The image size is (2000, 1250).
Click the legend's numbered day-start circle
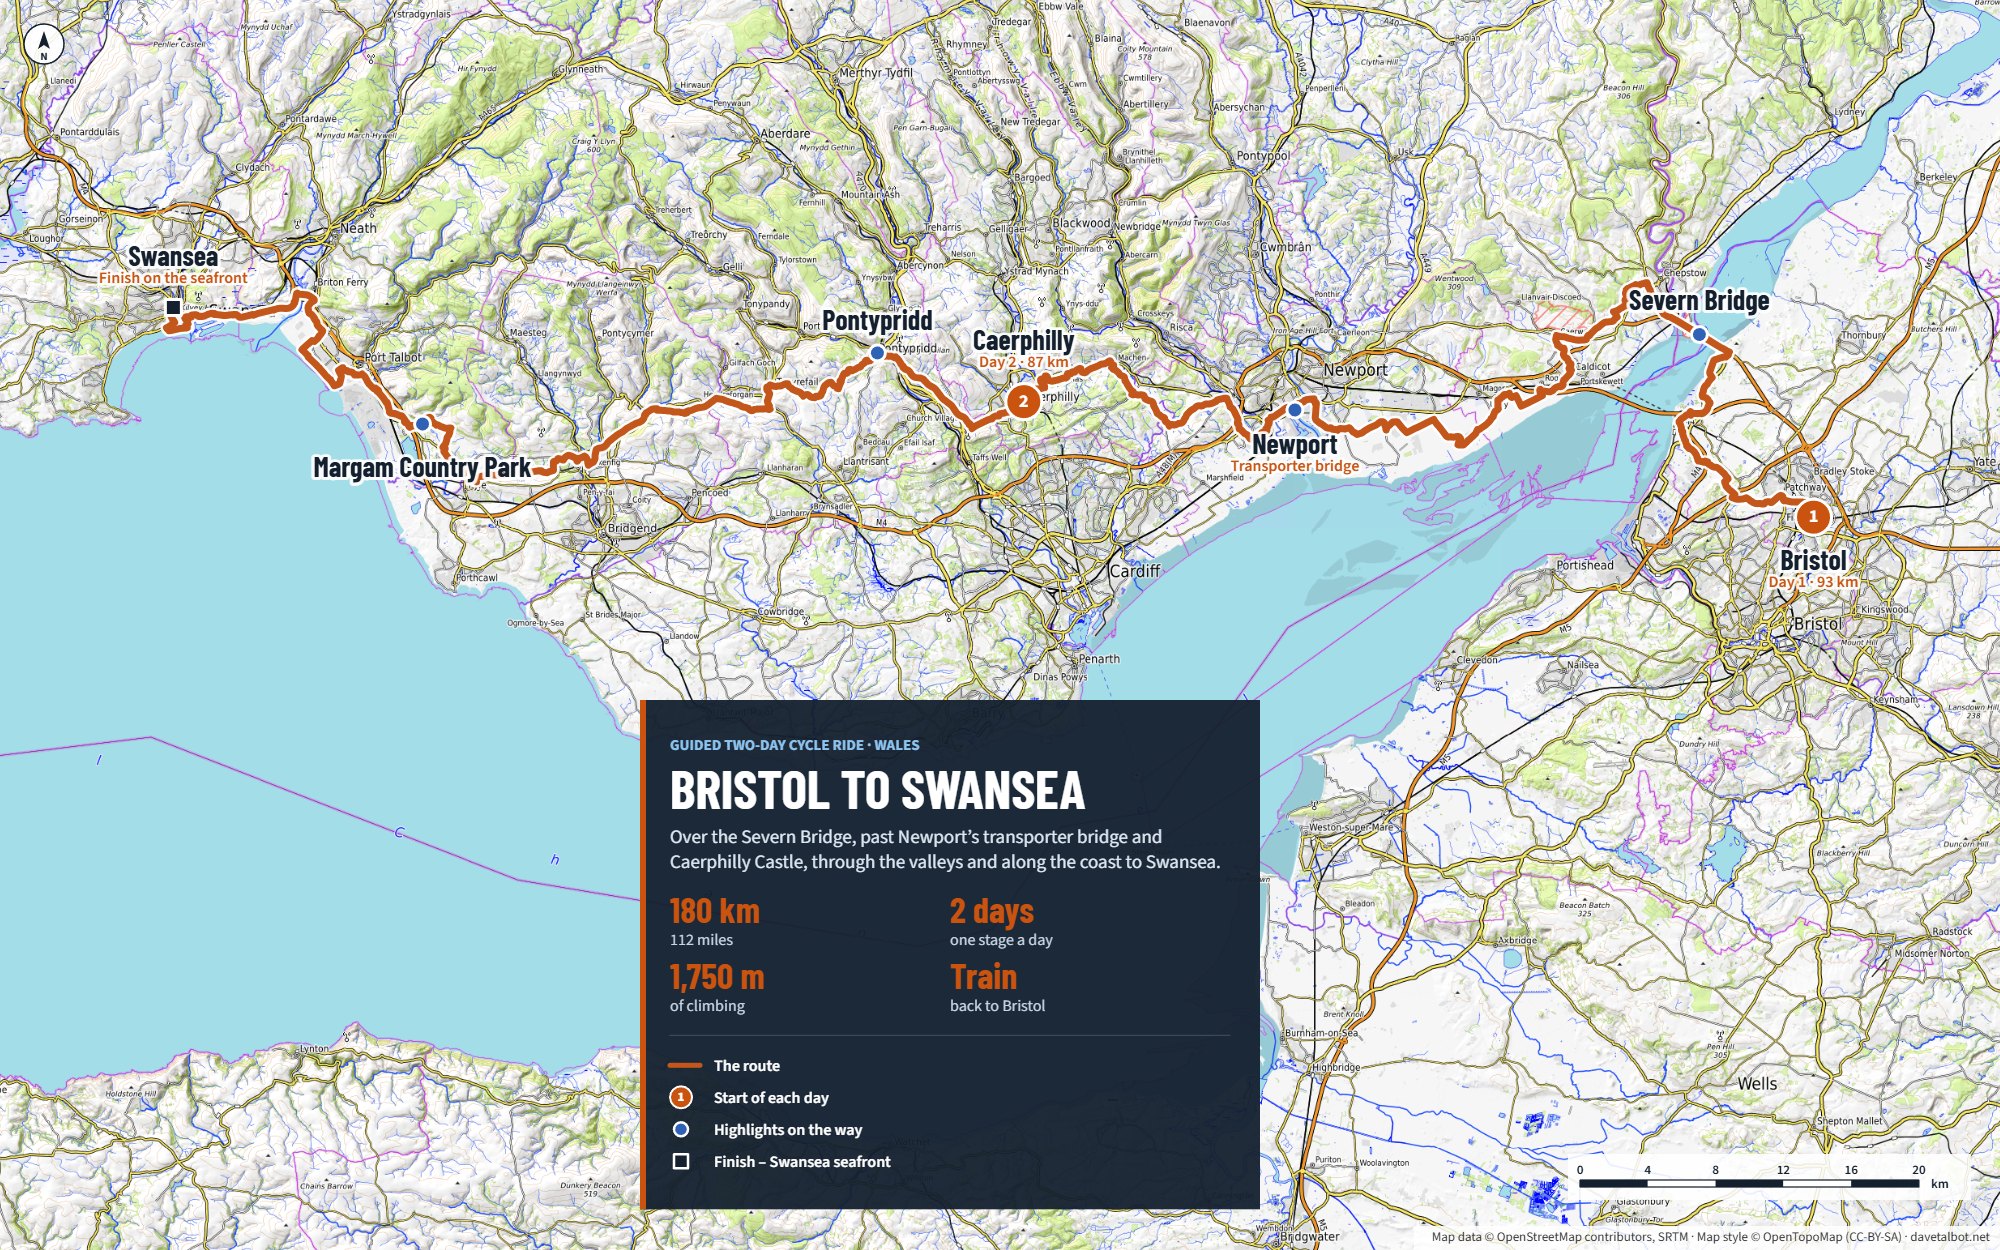point(681,1098)
